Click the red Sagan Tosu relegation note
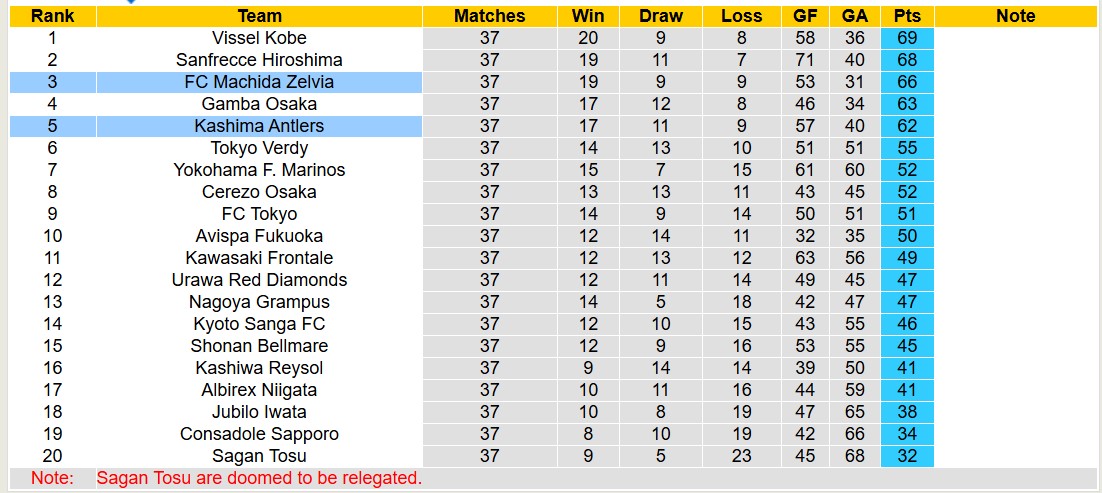 point(259,478)
